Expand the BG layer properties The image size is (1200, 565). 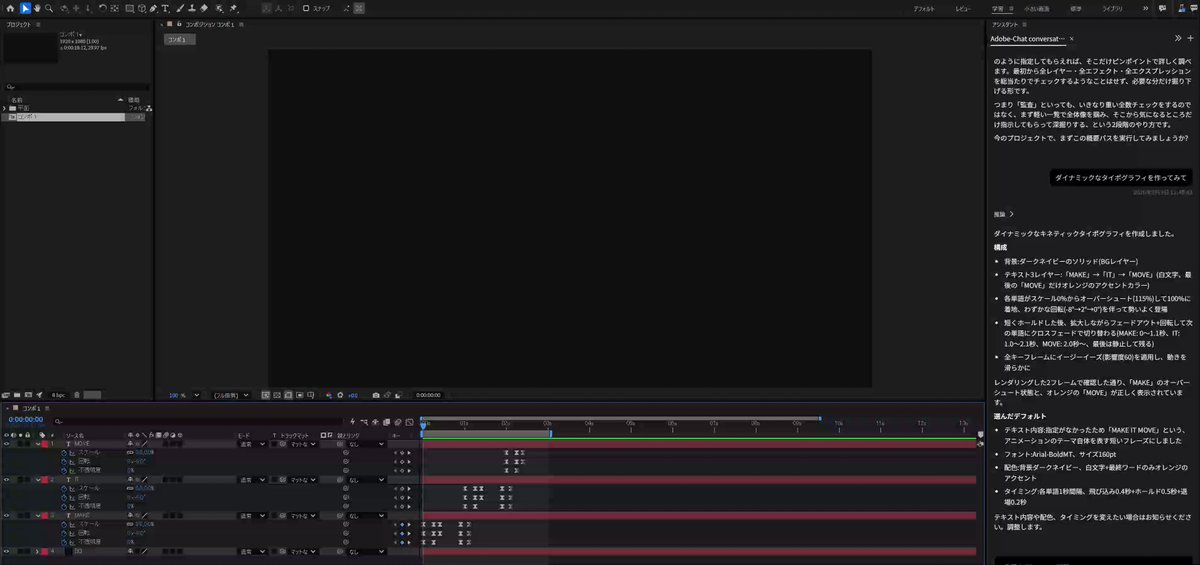point(38,551)
